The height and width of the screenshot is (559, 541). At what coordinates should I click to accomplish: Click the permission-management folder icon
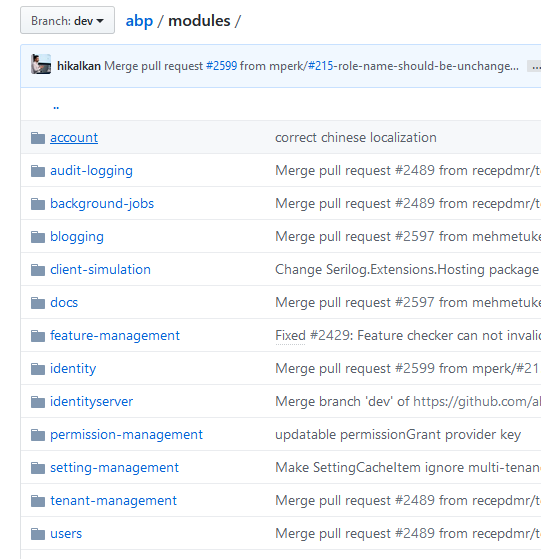point(38,435)
